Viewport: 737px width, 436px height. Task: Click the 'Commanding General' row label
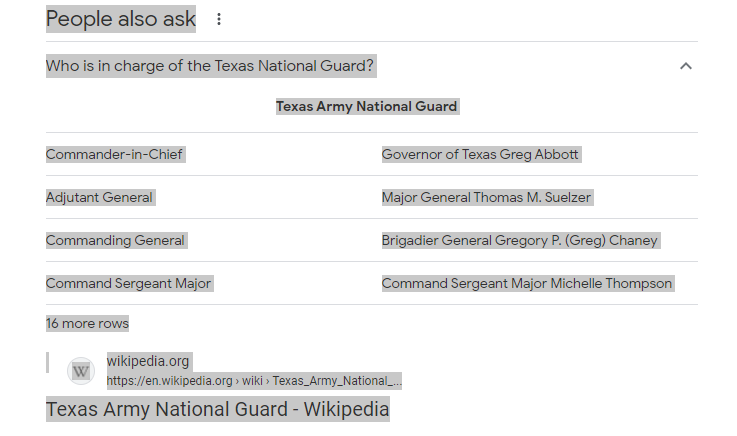point(115,240)
